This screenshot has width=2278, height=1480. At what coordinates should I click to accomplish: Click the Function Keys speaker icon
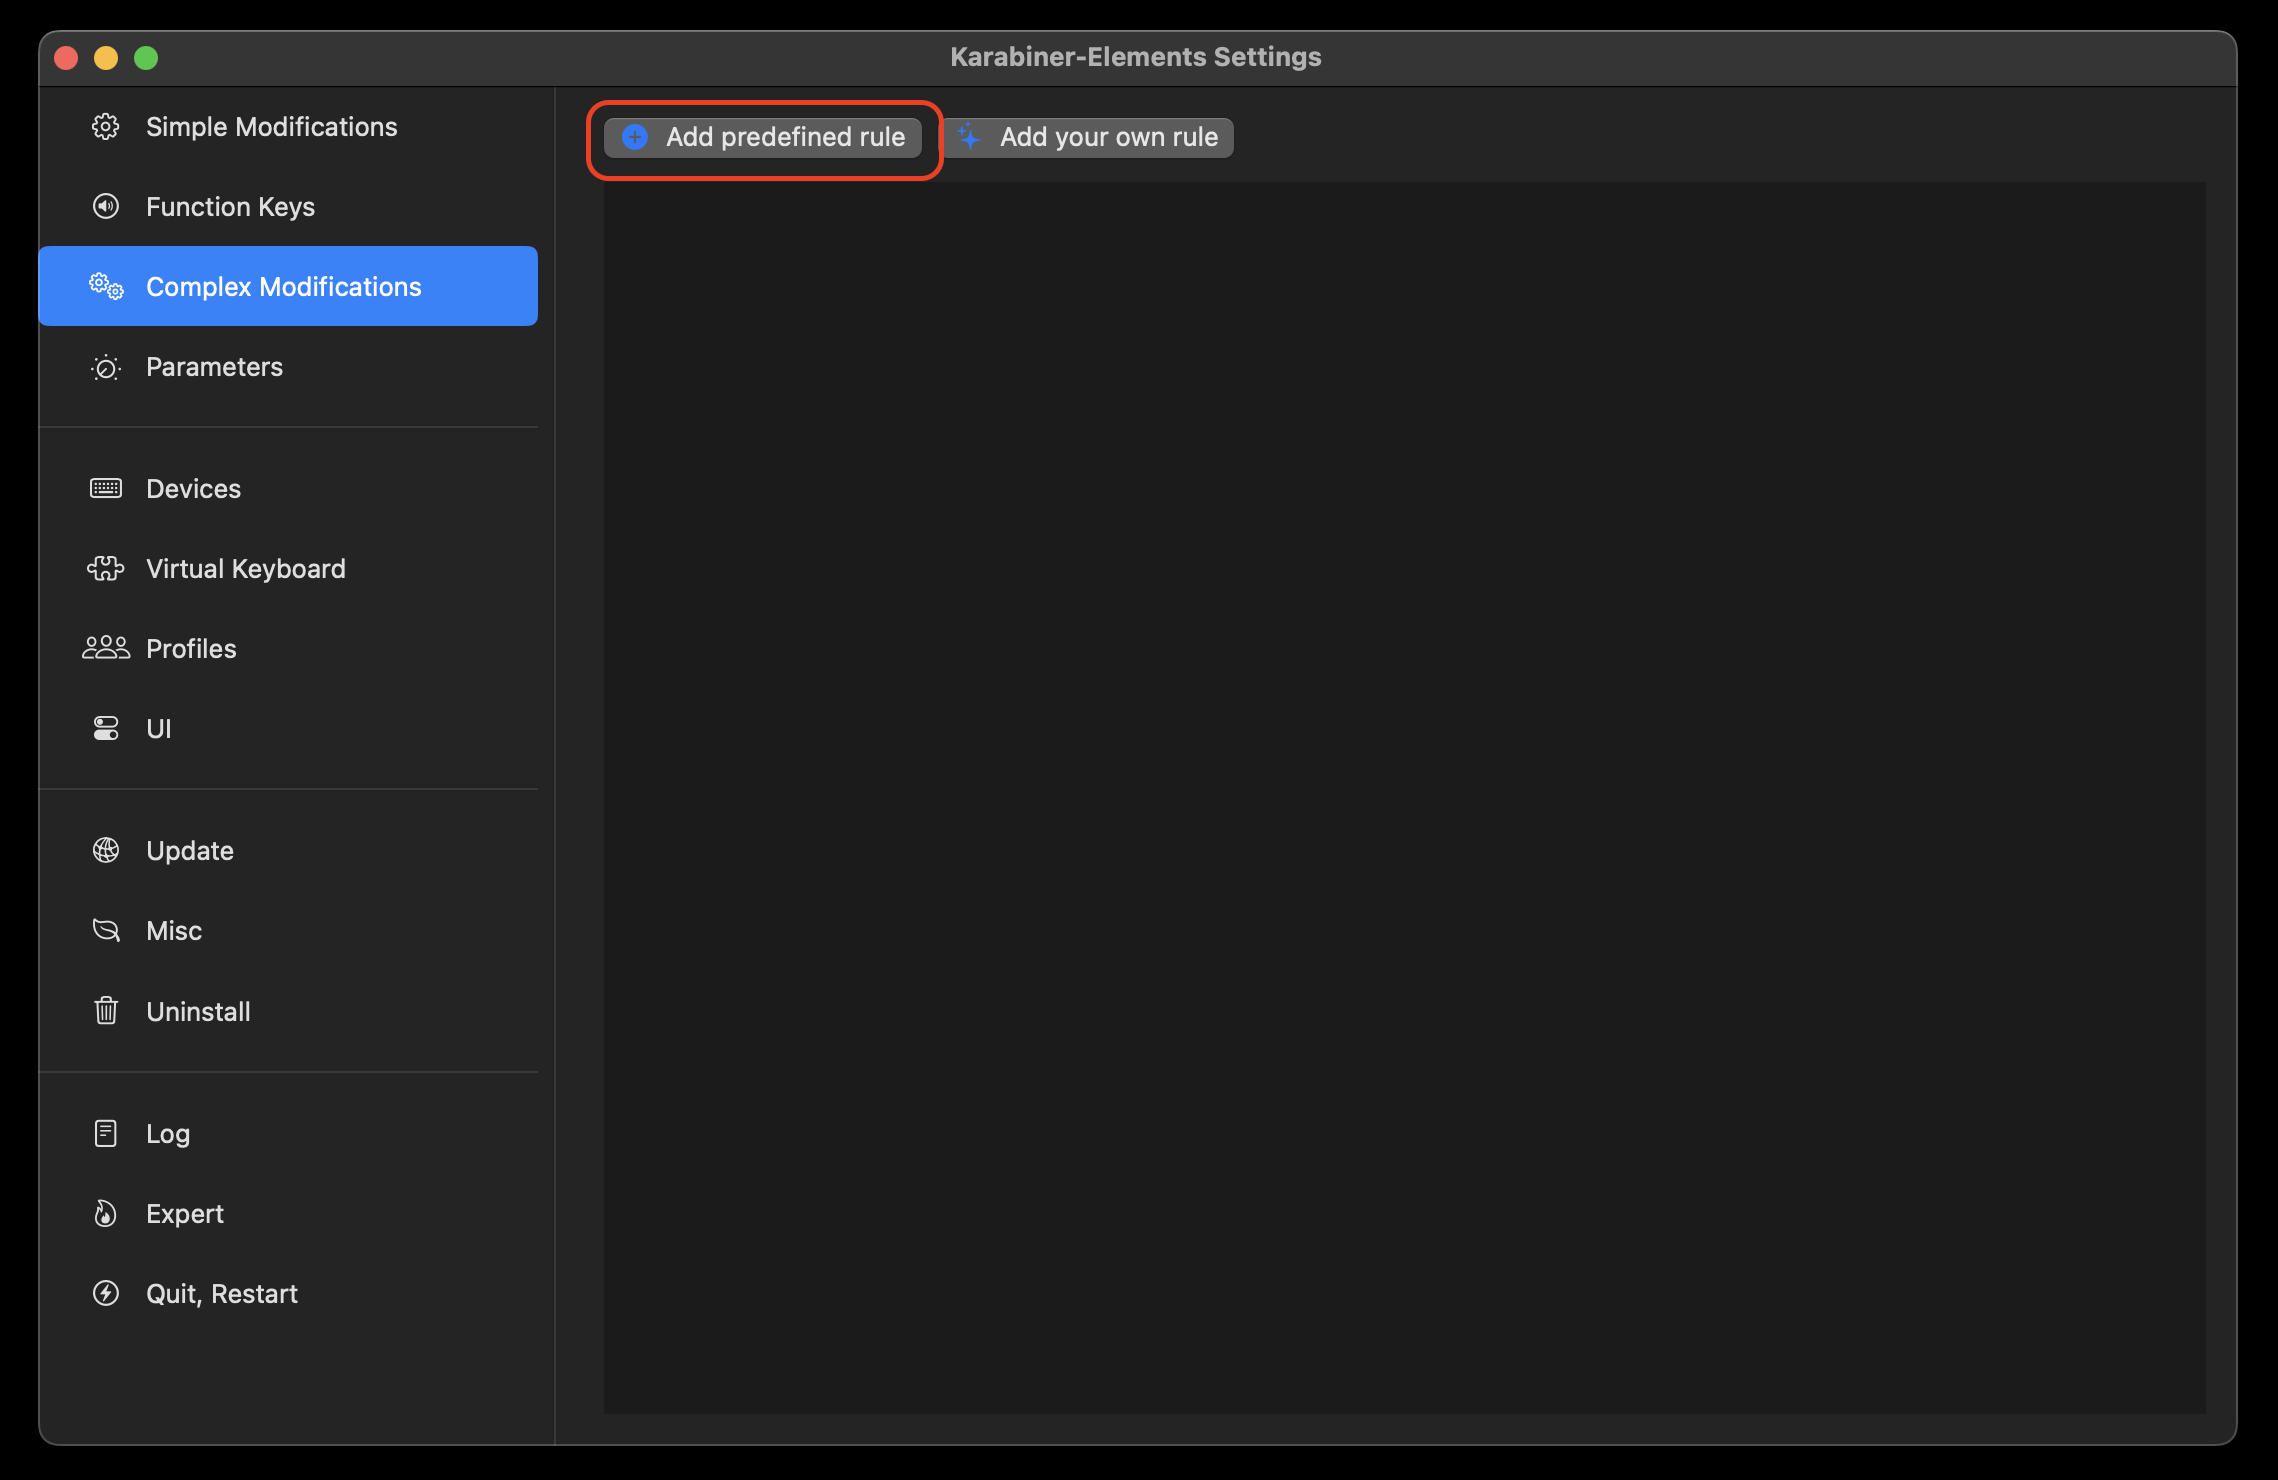[106, 207]
